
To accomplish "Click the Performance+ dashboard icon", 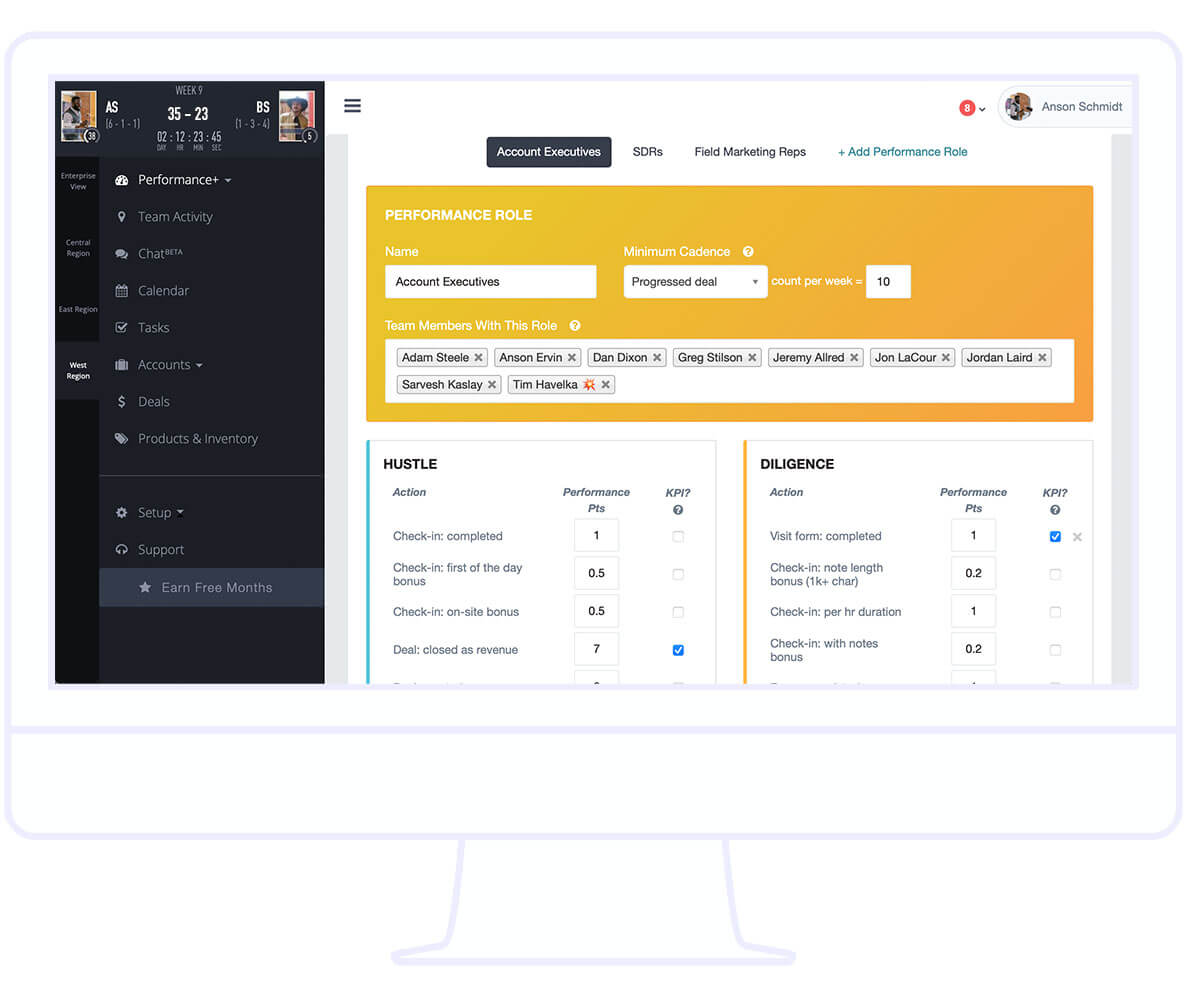I will tap(122, 180).
